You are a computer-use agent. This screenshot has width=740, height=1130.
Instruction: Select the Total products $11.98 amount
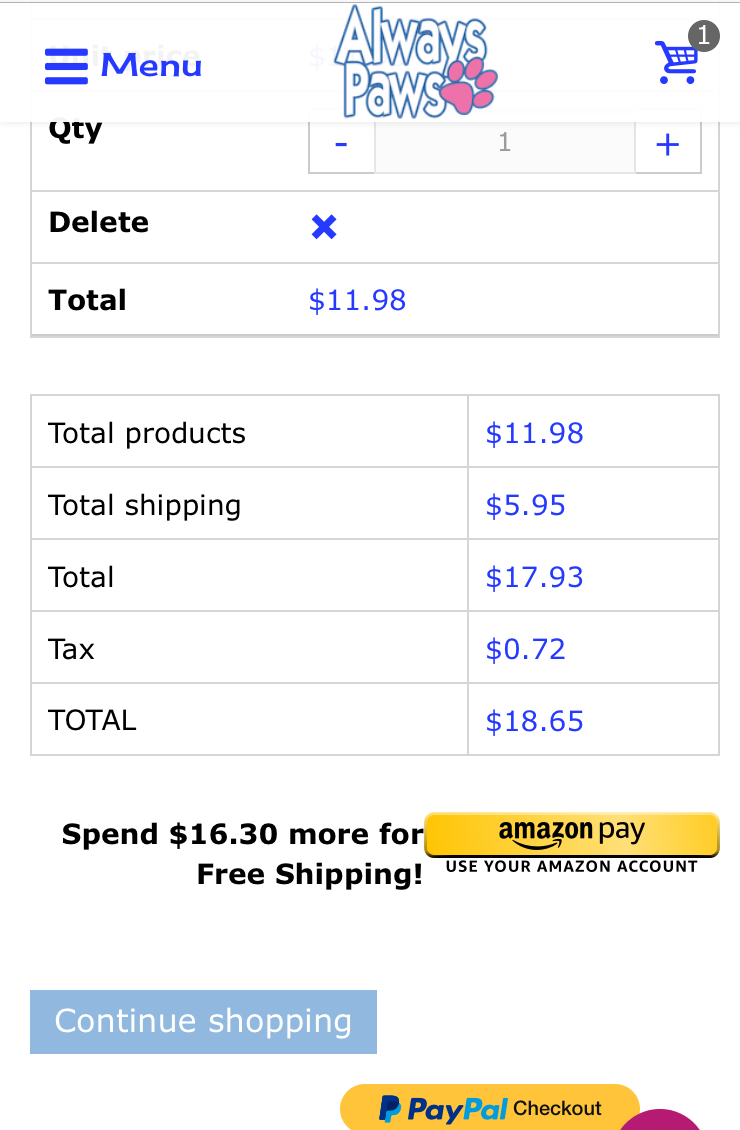pos(534,433)
